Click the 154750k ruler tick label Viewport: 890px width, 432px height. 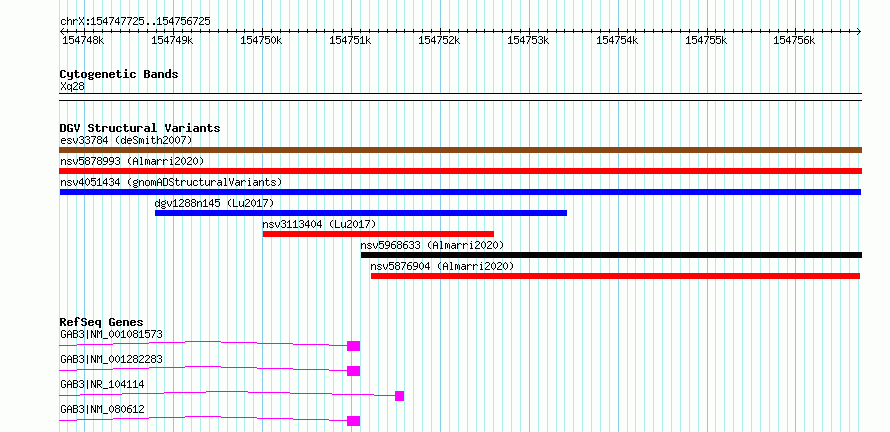[x=261, y=40]
